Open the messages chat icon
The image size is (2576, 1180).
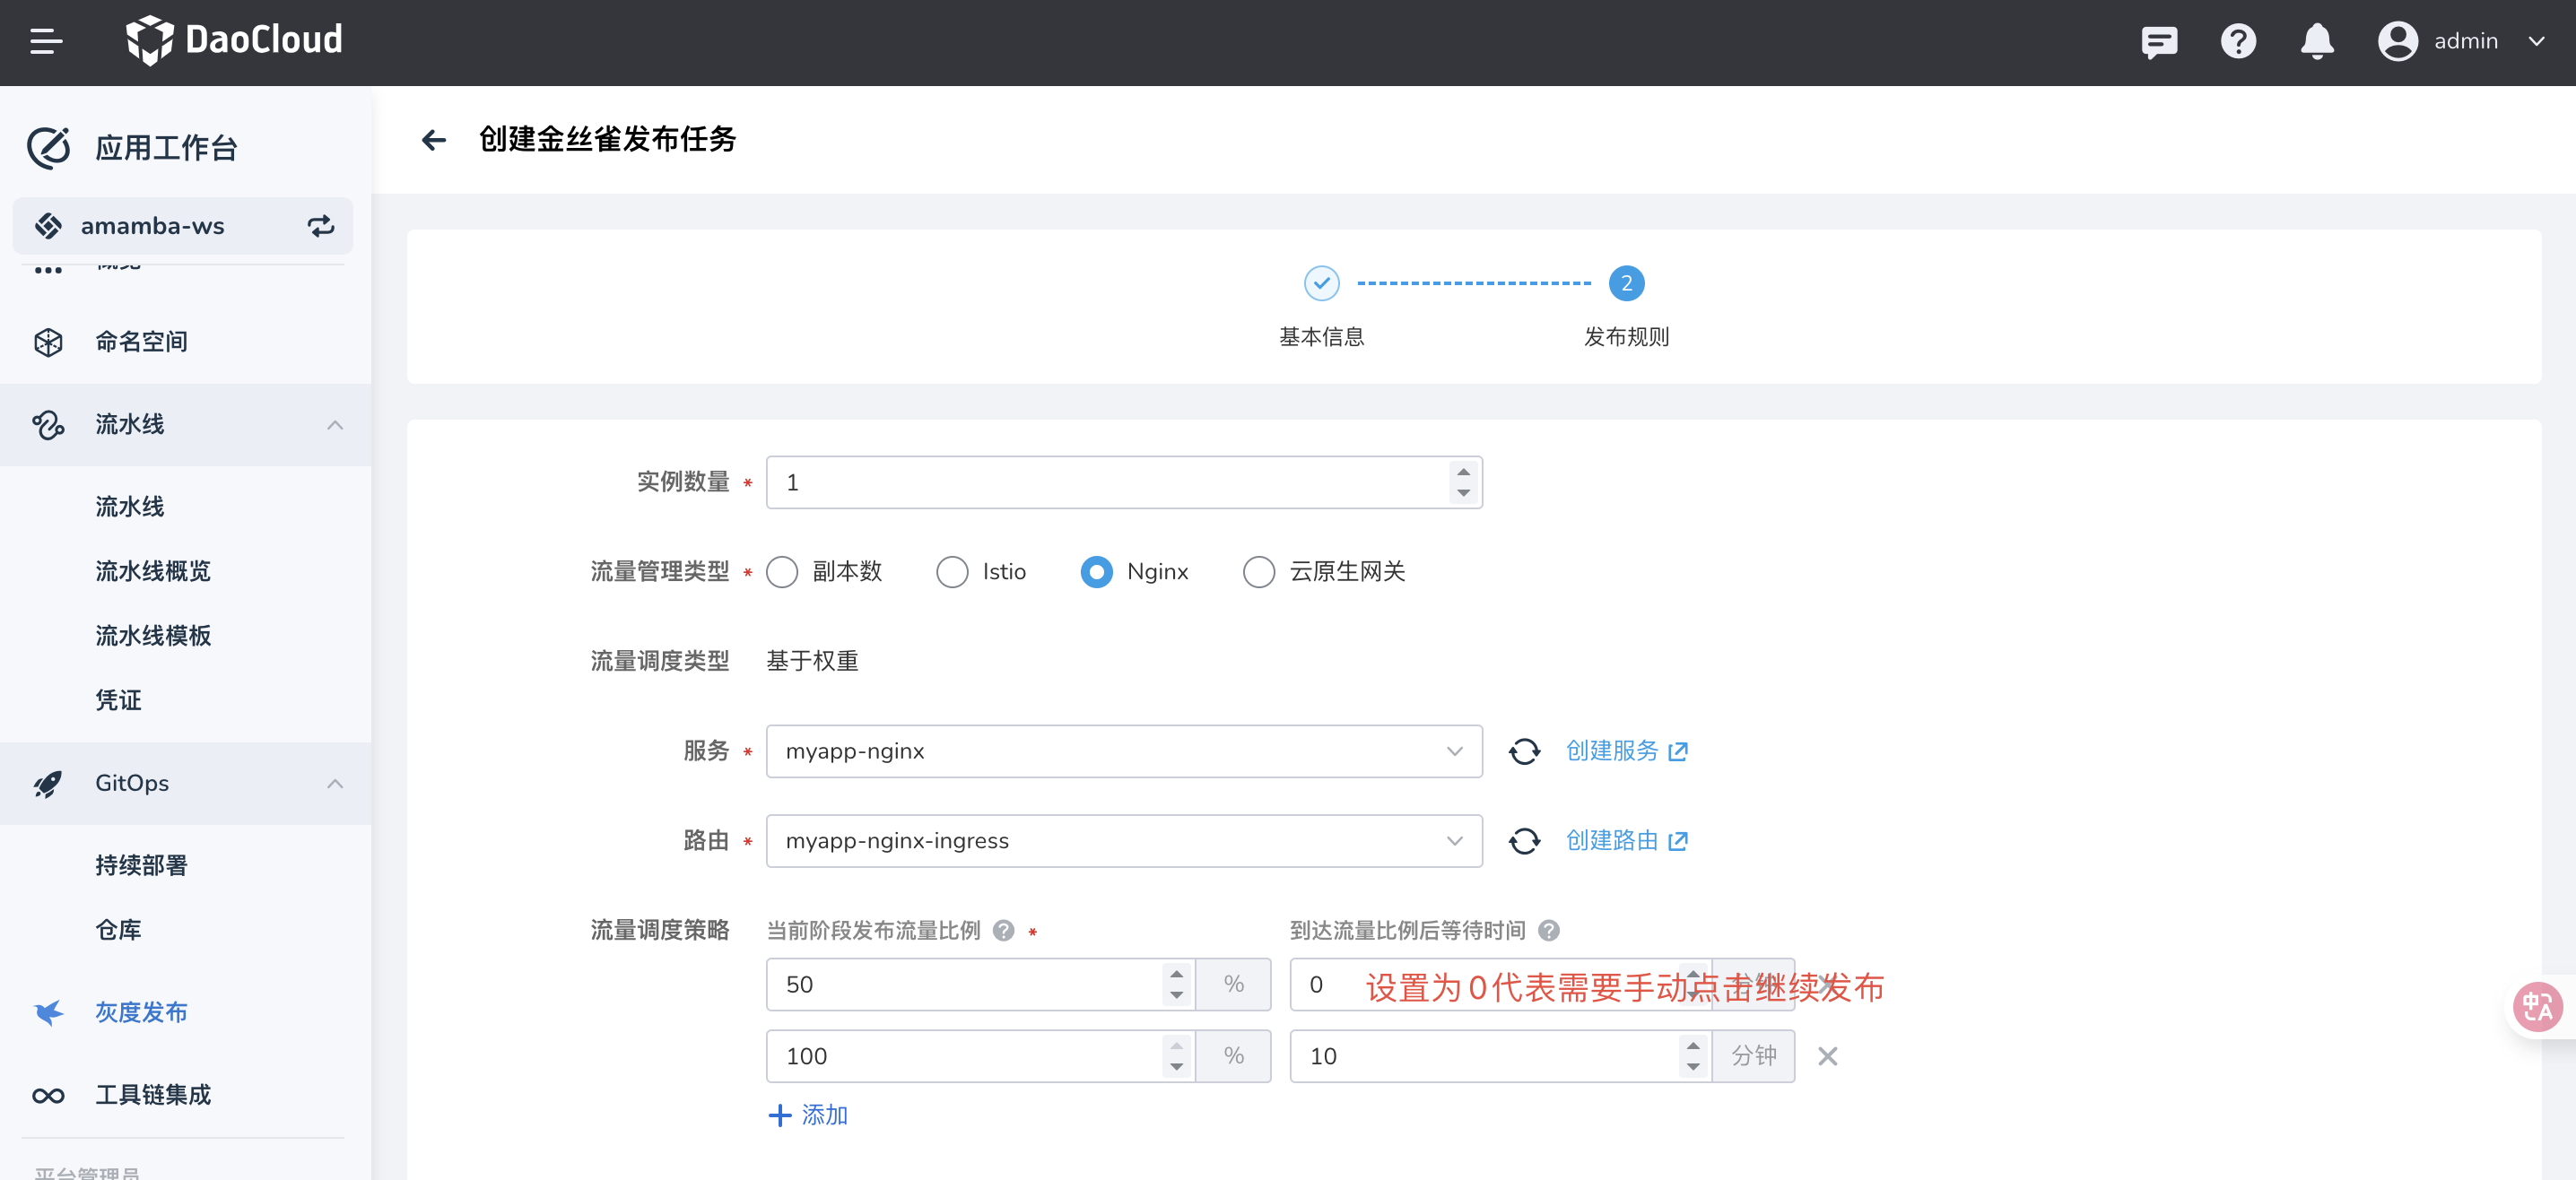coord(2159,41)
